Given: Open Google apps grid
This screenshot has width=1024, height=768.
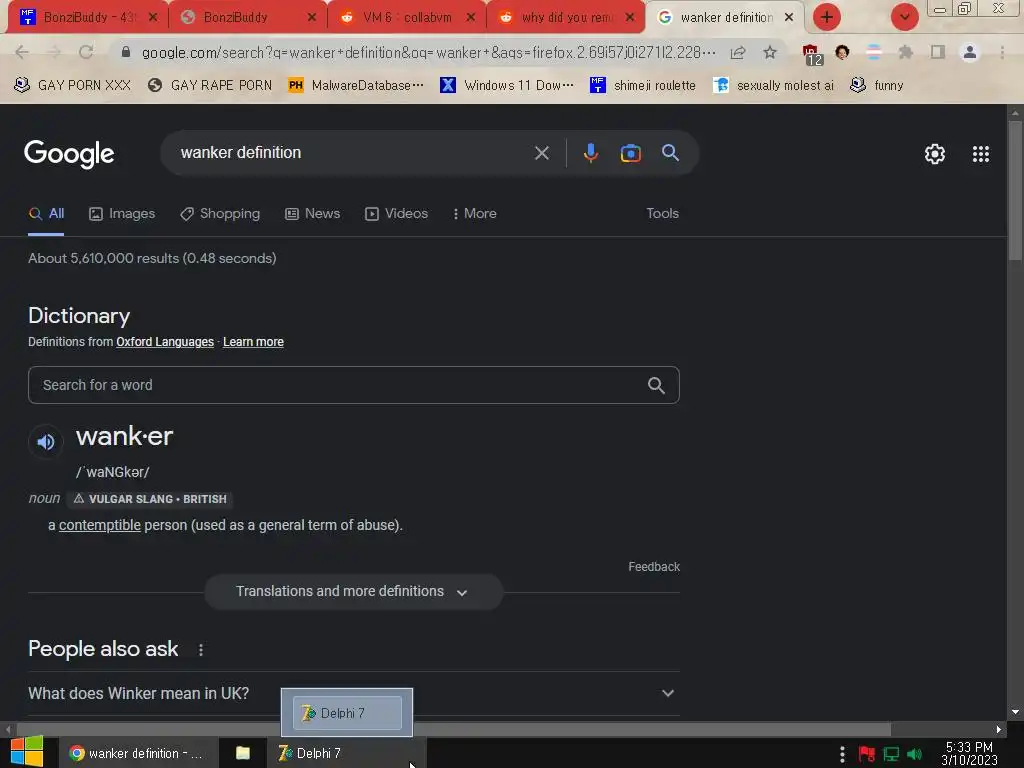Looking at the screenshot, I should point(980,154).
